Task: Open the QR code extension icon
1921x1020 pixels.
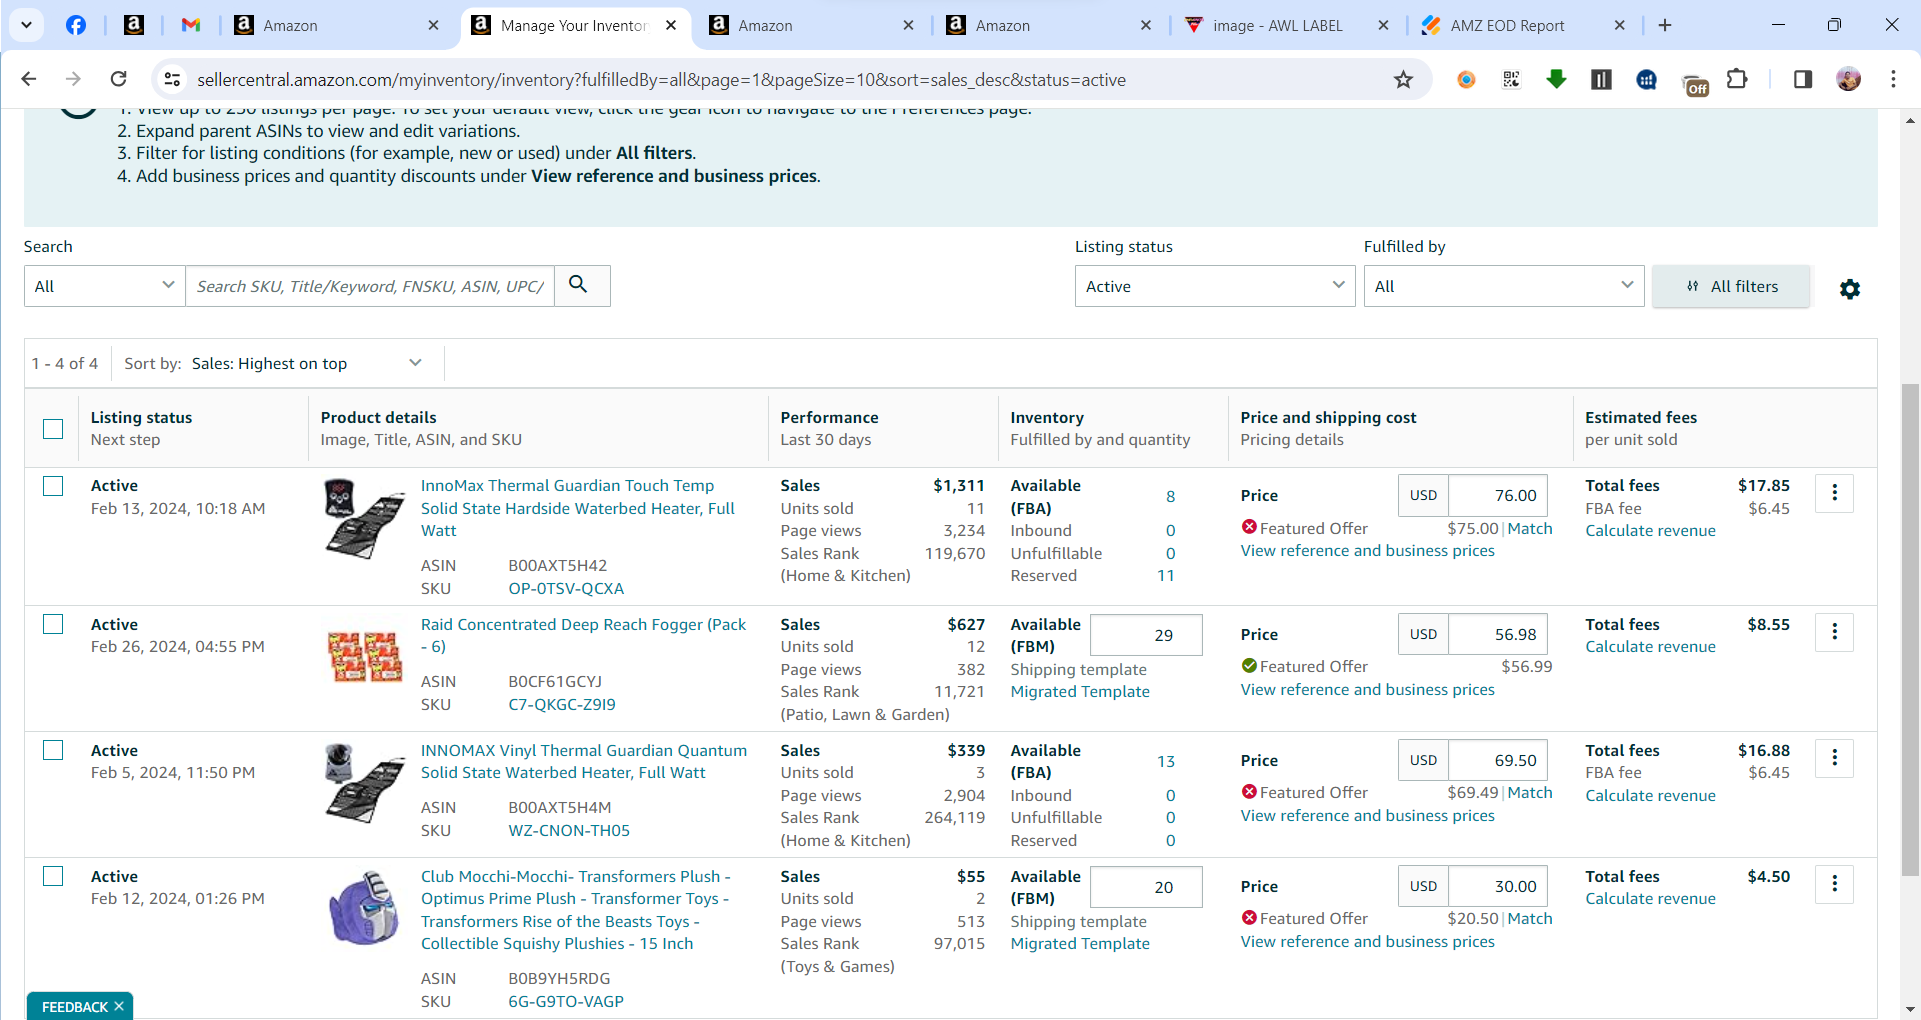Action: pyautogui.click(x=1511, y=79)
